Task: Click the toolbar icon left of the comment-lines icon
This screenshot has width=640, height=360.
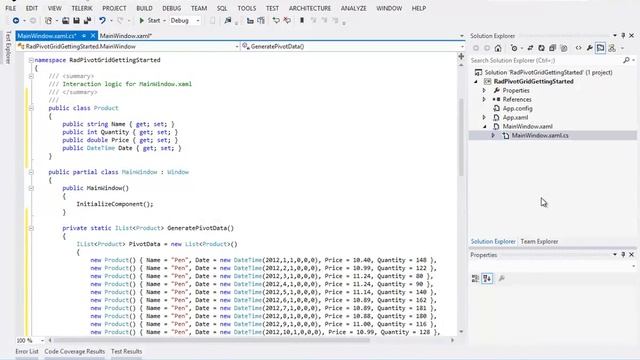Action: pyautogui.click(x=261, y=20)
